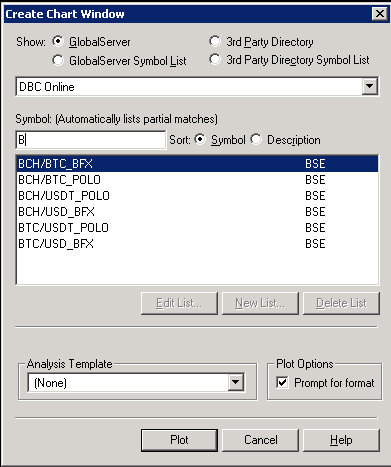Open Help for this dialog
The image size is (391, 467).
pos(341,440)
